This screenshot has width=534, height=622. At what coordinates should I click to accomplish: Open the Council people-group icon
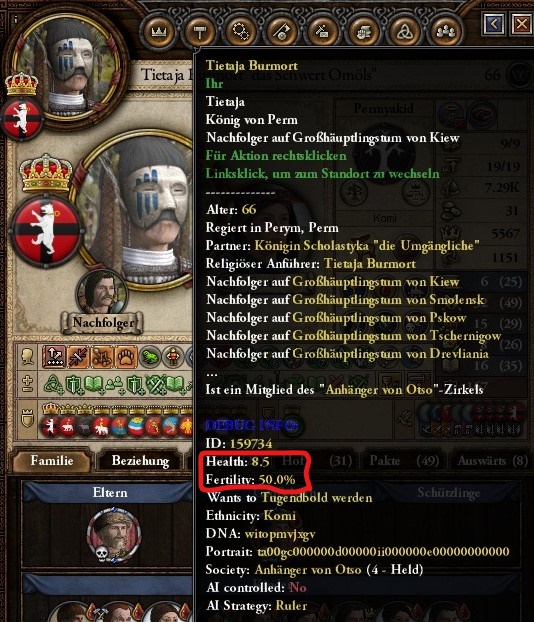coord(447,31)
